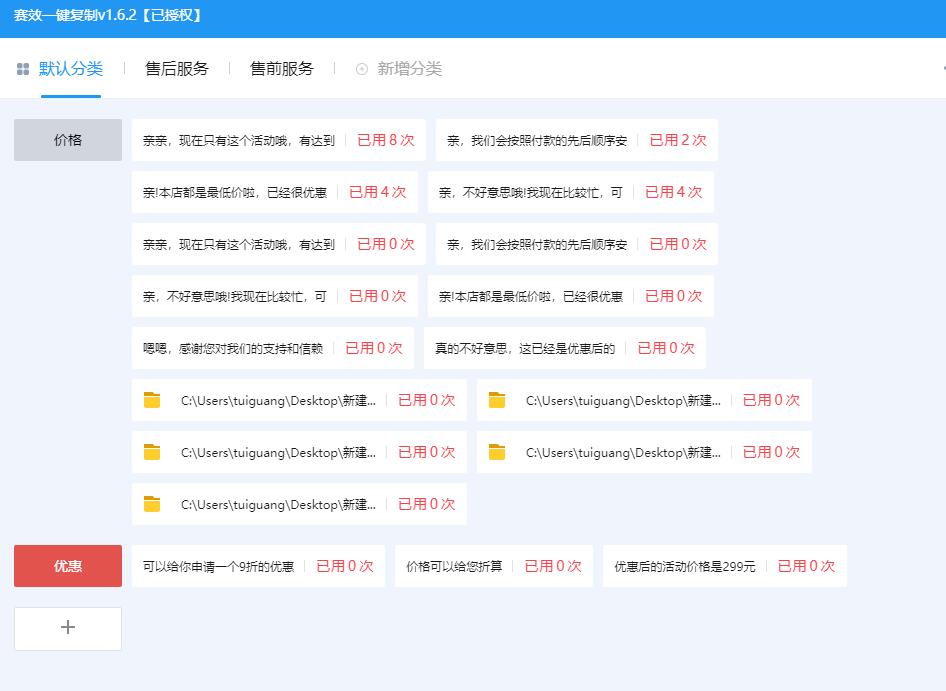Select the 价格 category button
The image size is (946, 691).
(67, 140)
